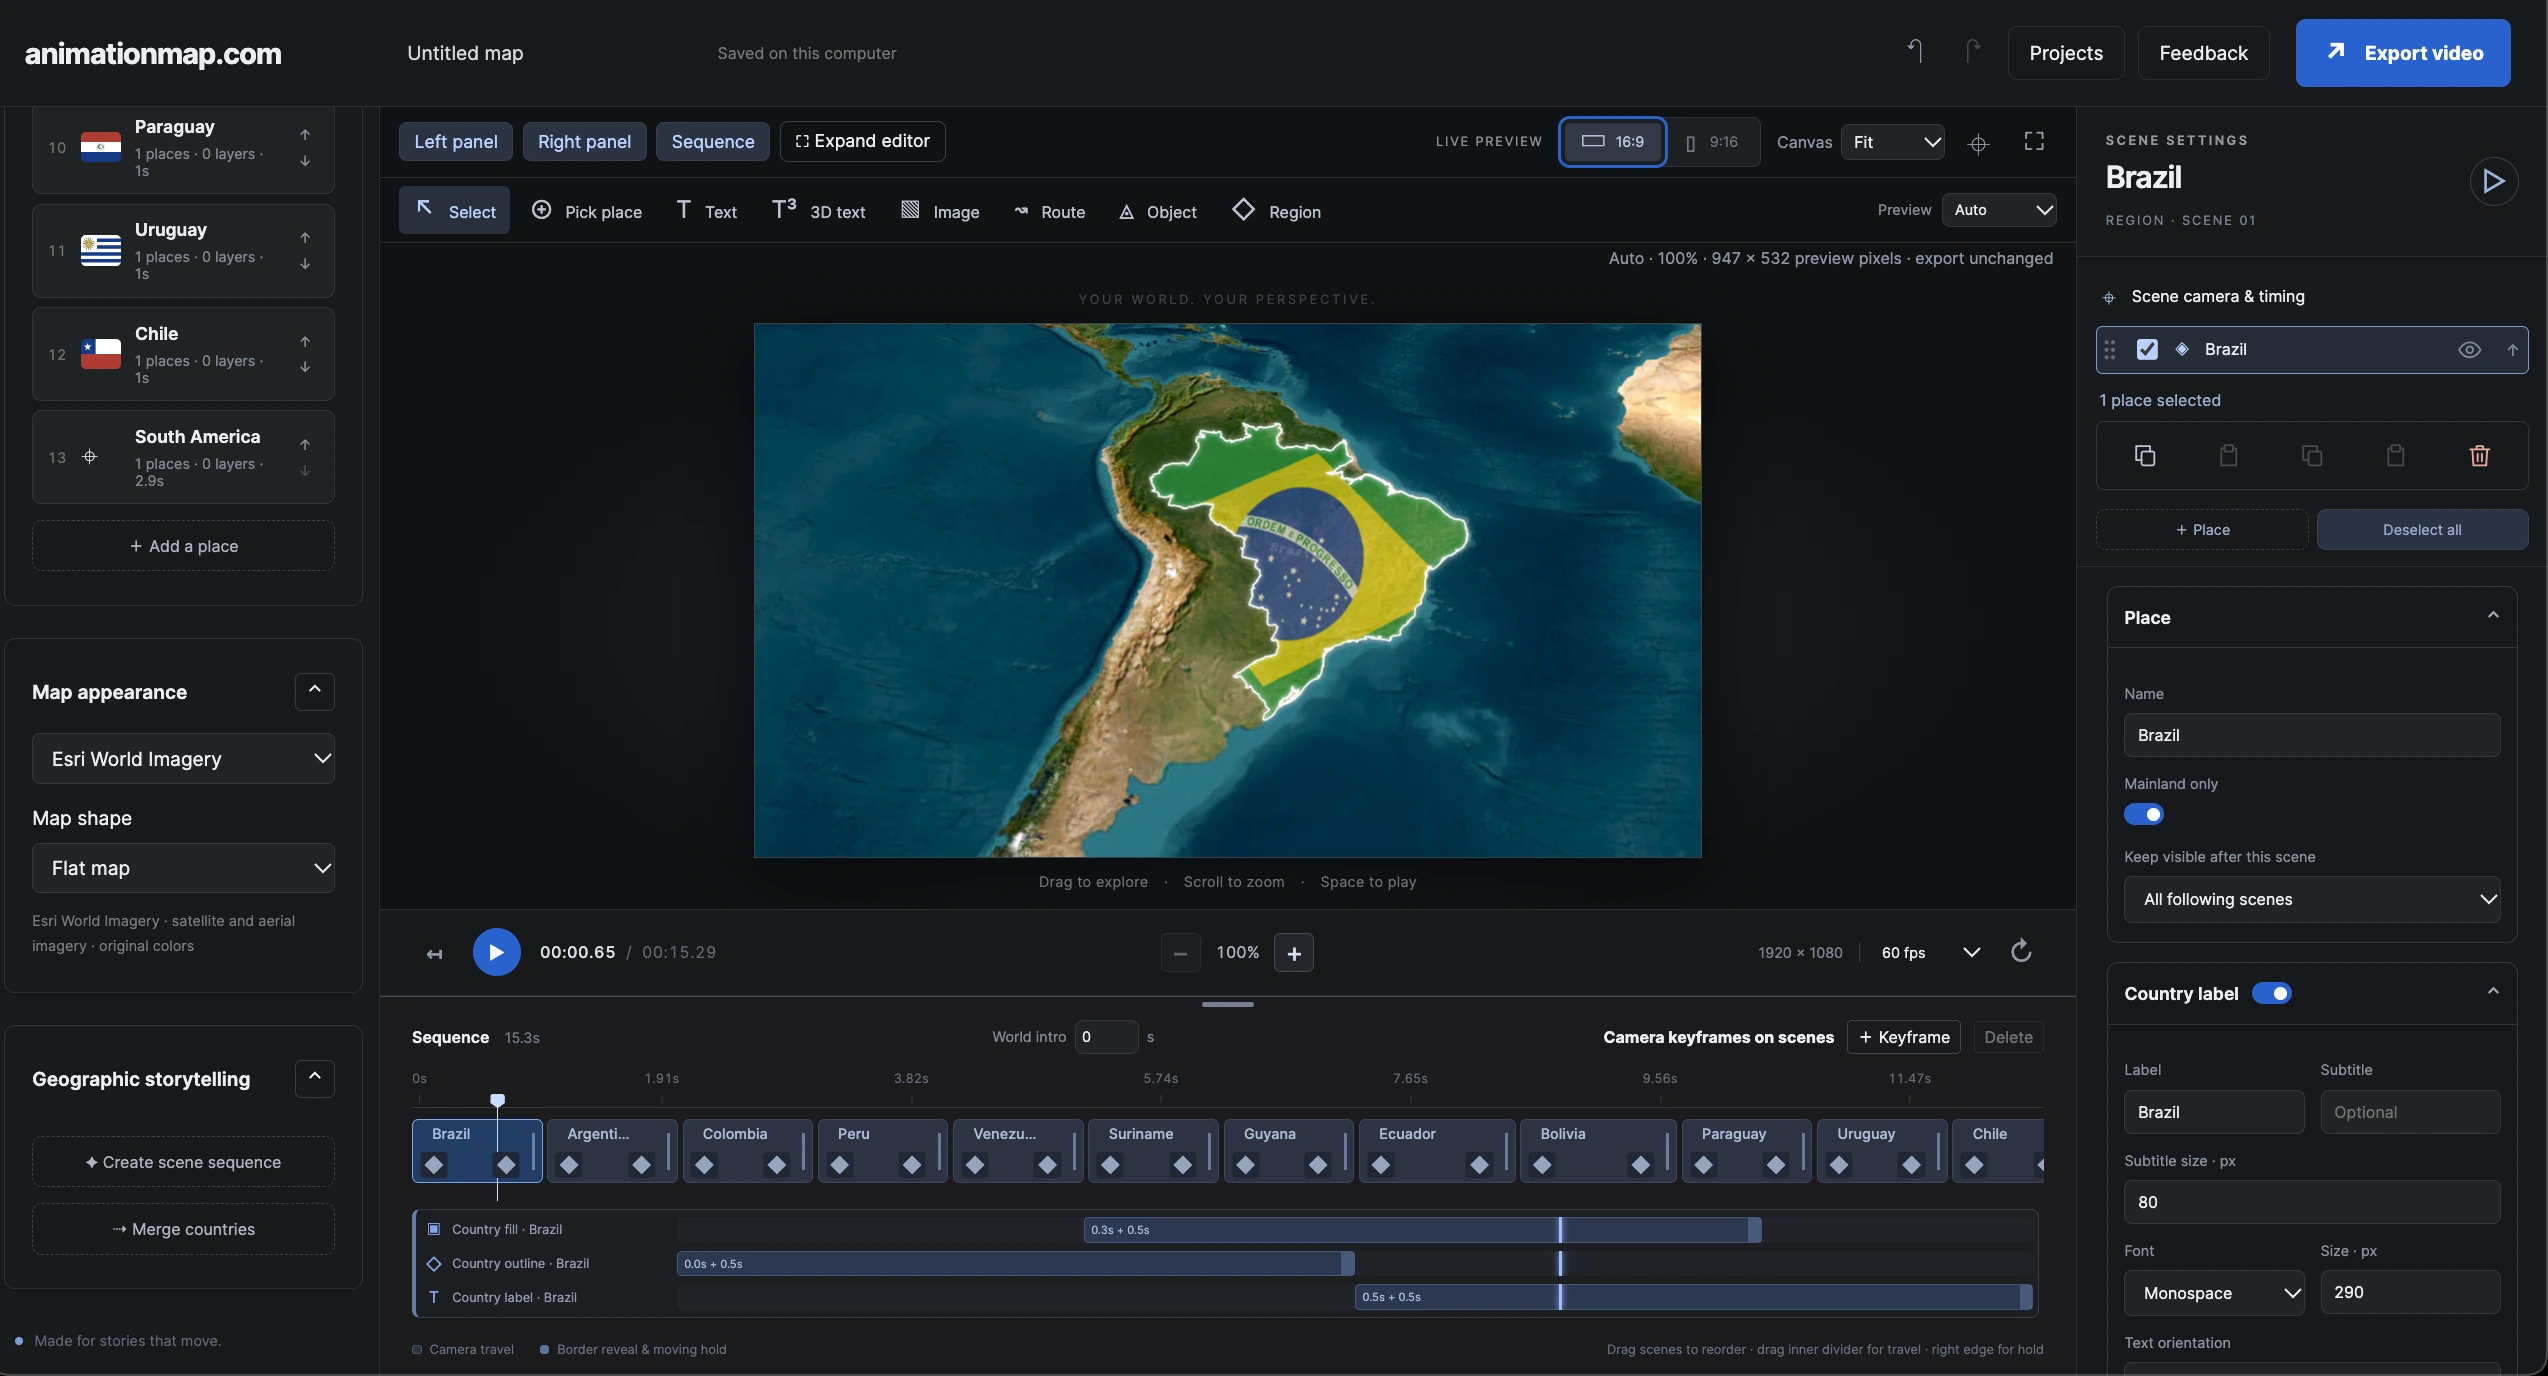The image size is (2548, 1376).
Task: Click Create scene sequence
Action: [x=183, y=1162]
